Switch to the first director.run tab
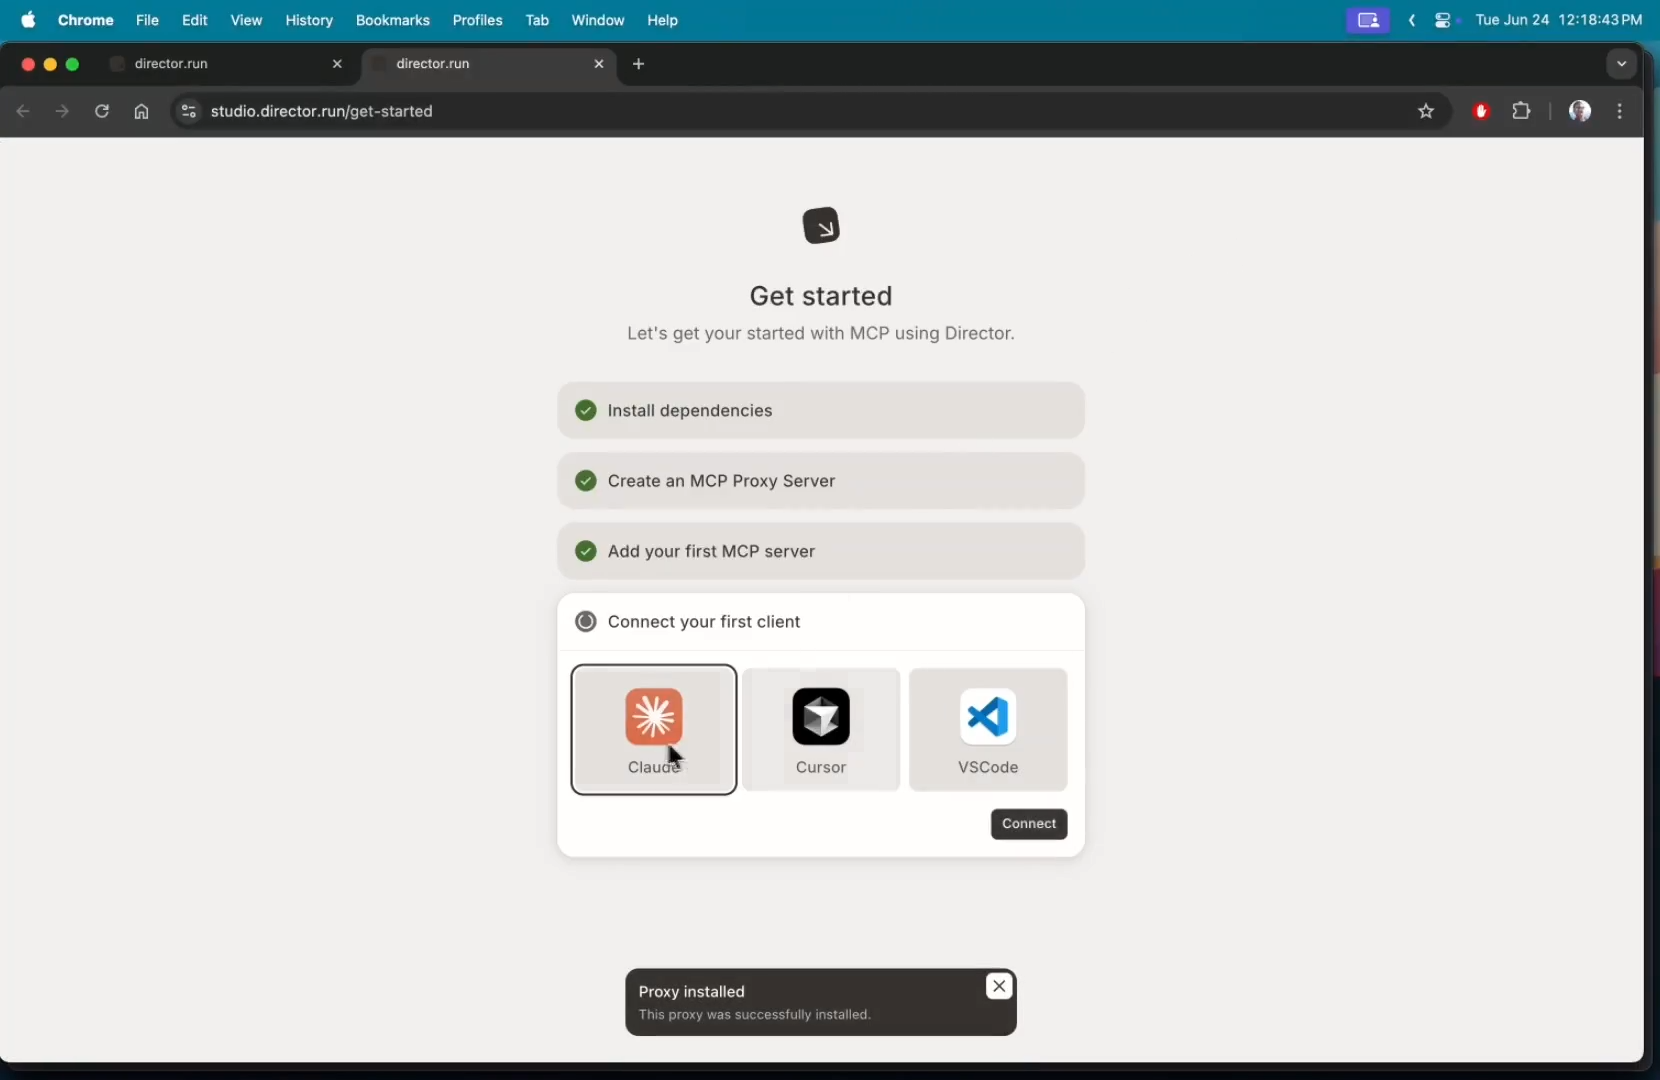Image resolution: width=1660 pixels, height=1080 pixels. coord(225,64)
